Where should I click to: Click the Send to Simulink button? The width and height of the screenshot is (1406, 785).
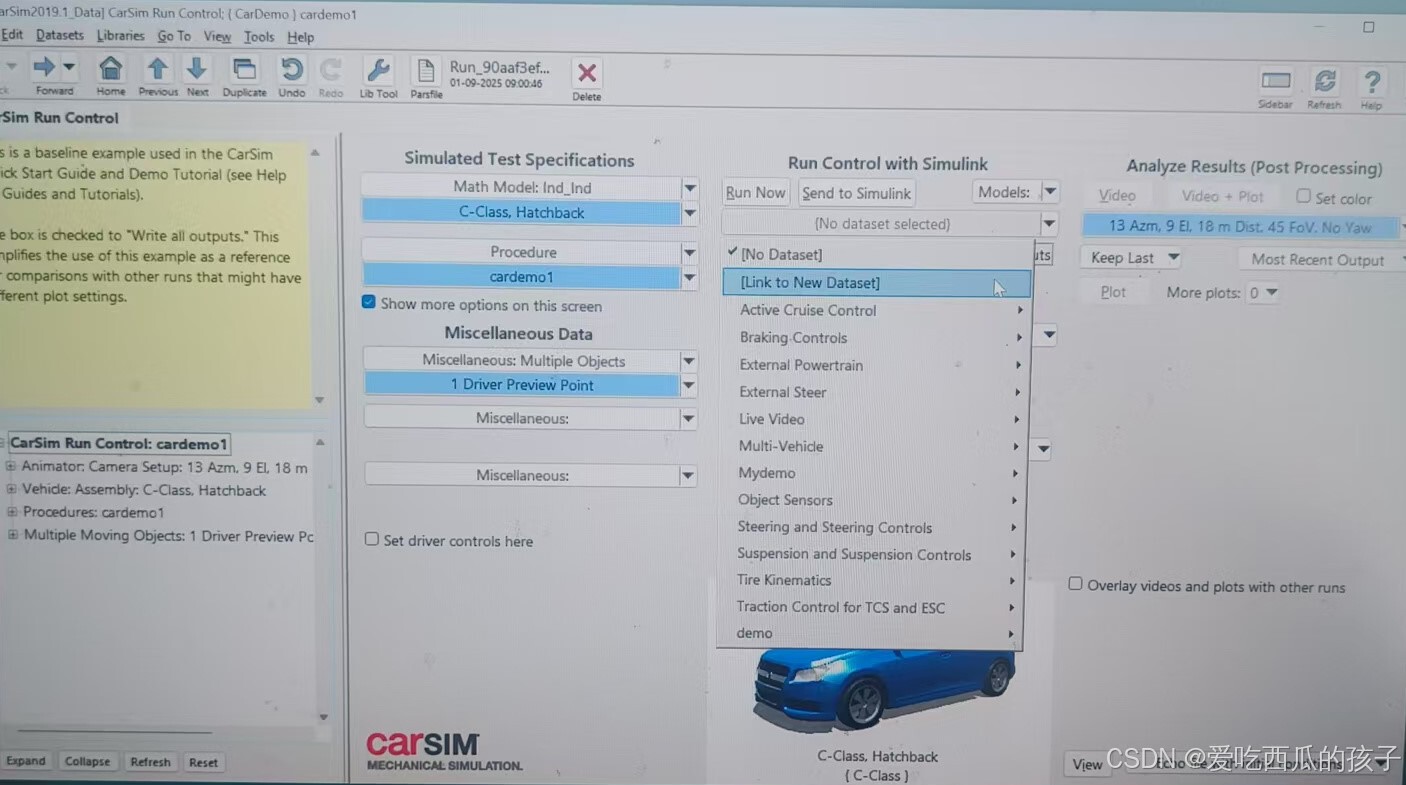tap(856, 193)
